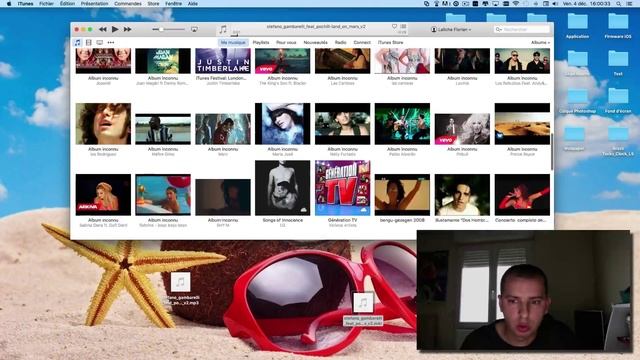This screenshot has height=360, width=640.
Task: Switch to the Radio tab
Action: pos(340,42)
